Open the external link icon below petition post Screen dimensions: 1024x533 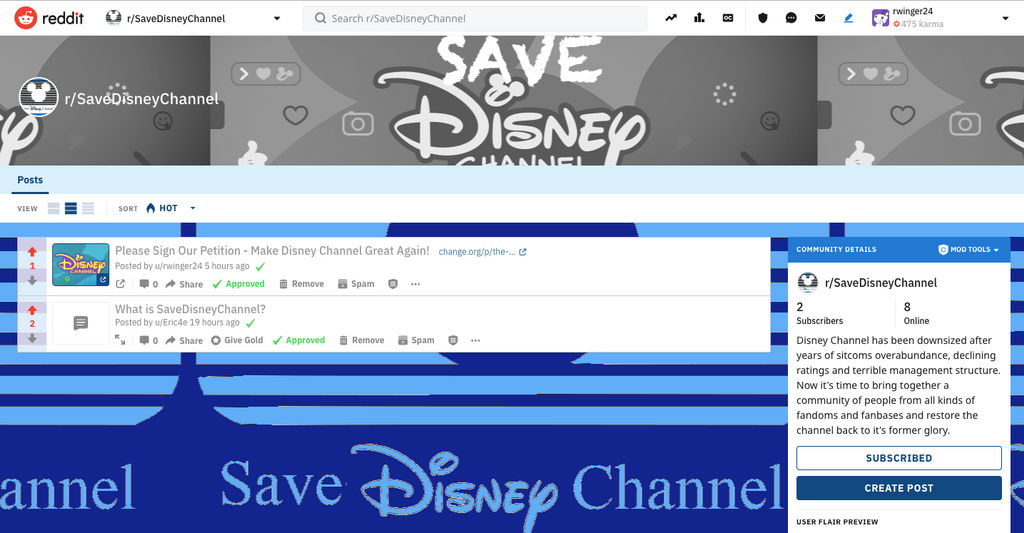(x=120, y=284)
